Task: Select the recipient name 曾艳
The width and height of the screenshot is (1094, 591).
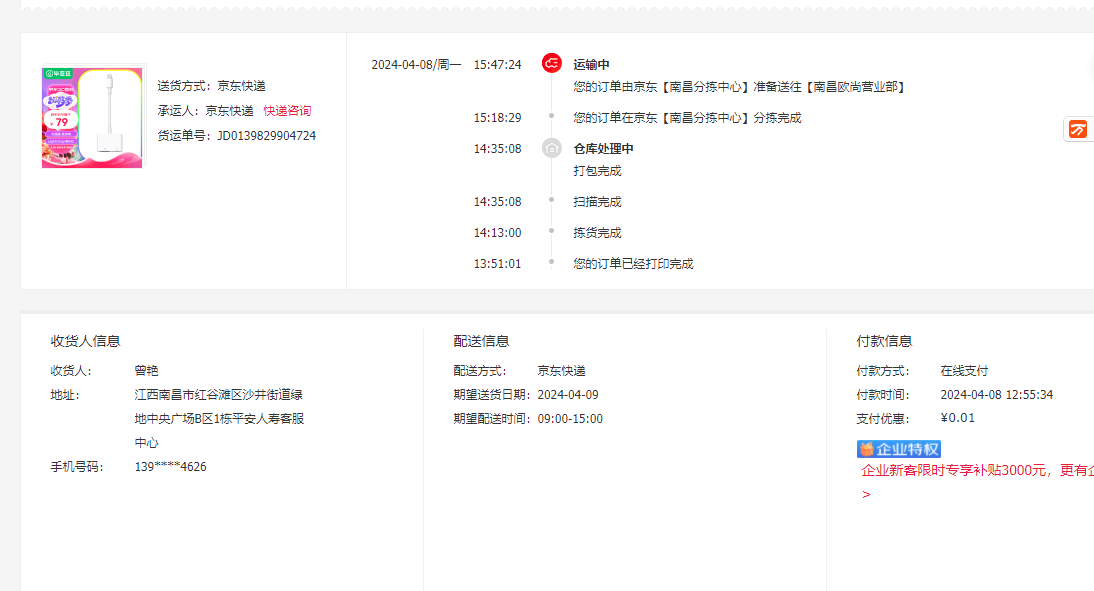Action: [x=147, y=371]
